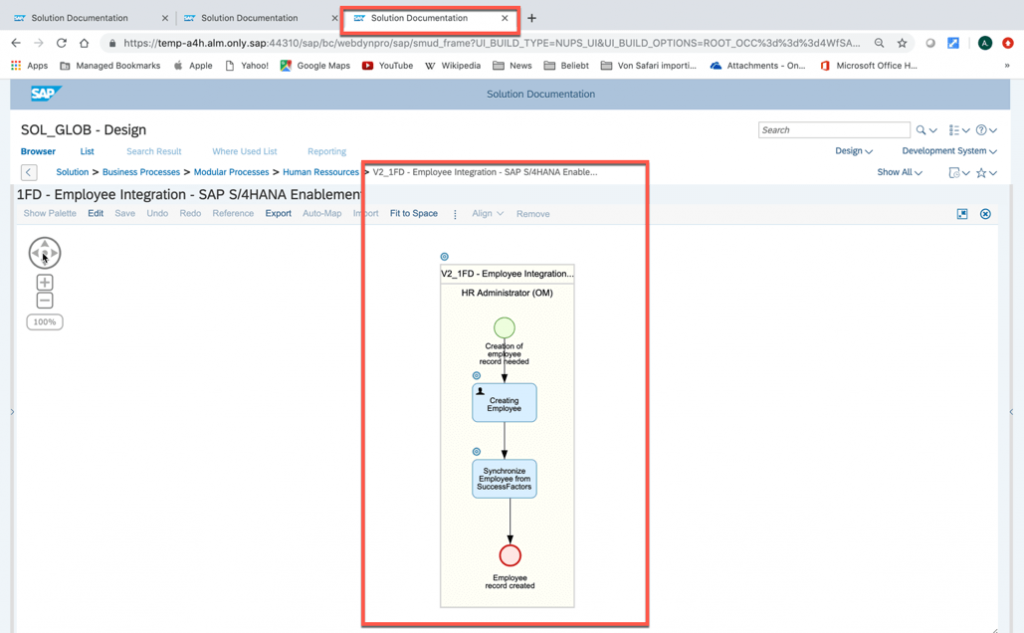Fit the diagram to space
The width and height of the screenshot is (1024, 633).
click(413, 214)
